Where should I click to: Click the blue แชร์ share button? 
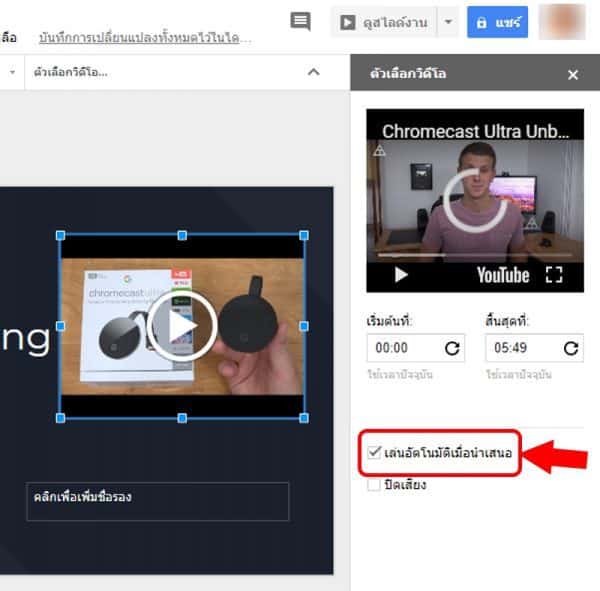[x=497, y=22]
